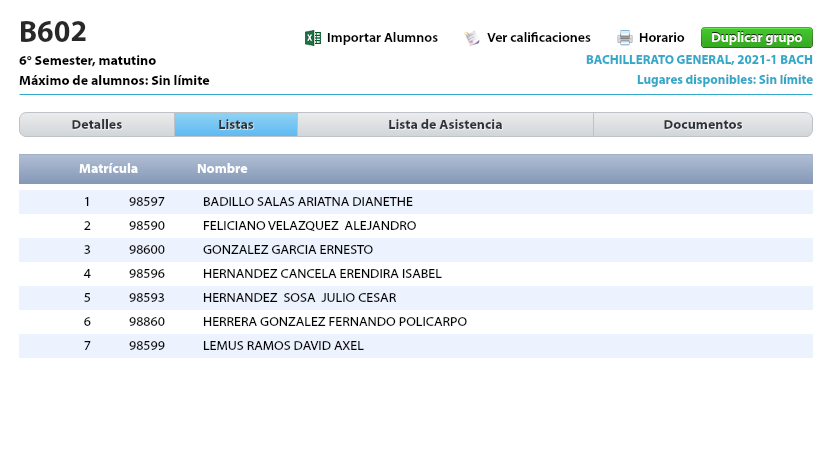Open Ver calificaciones link
The image size is (832, 449).
(538, 38)
